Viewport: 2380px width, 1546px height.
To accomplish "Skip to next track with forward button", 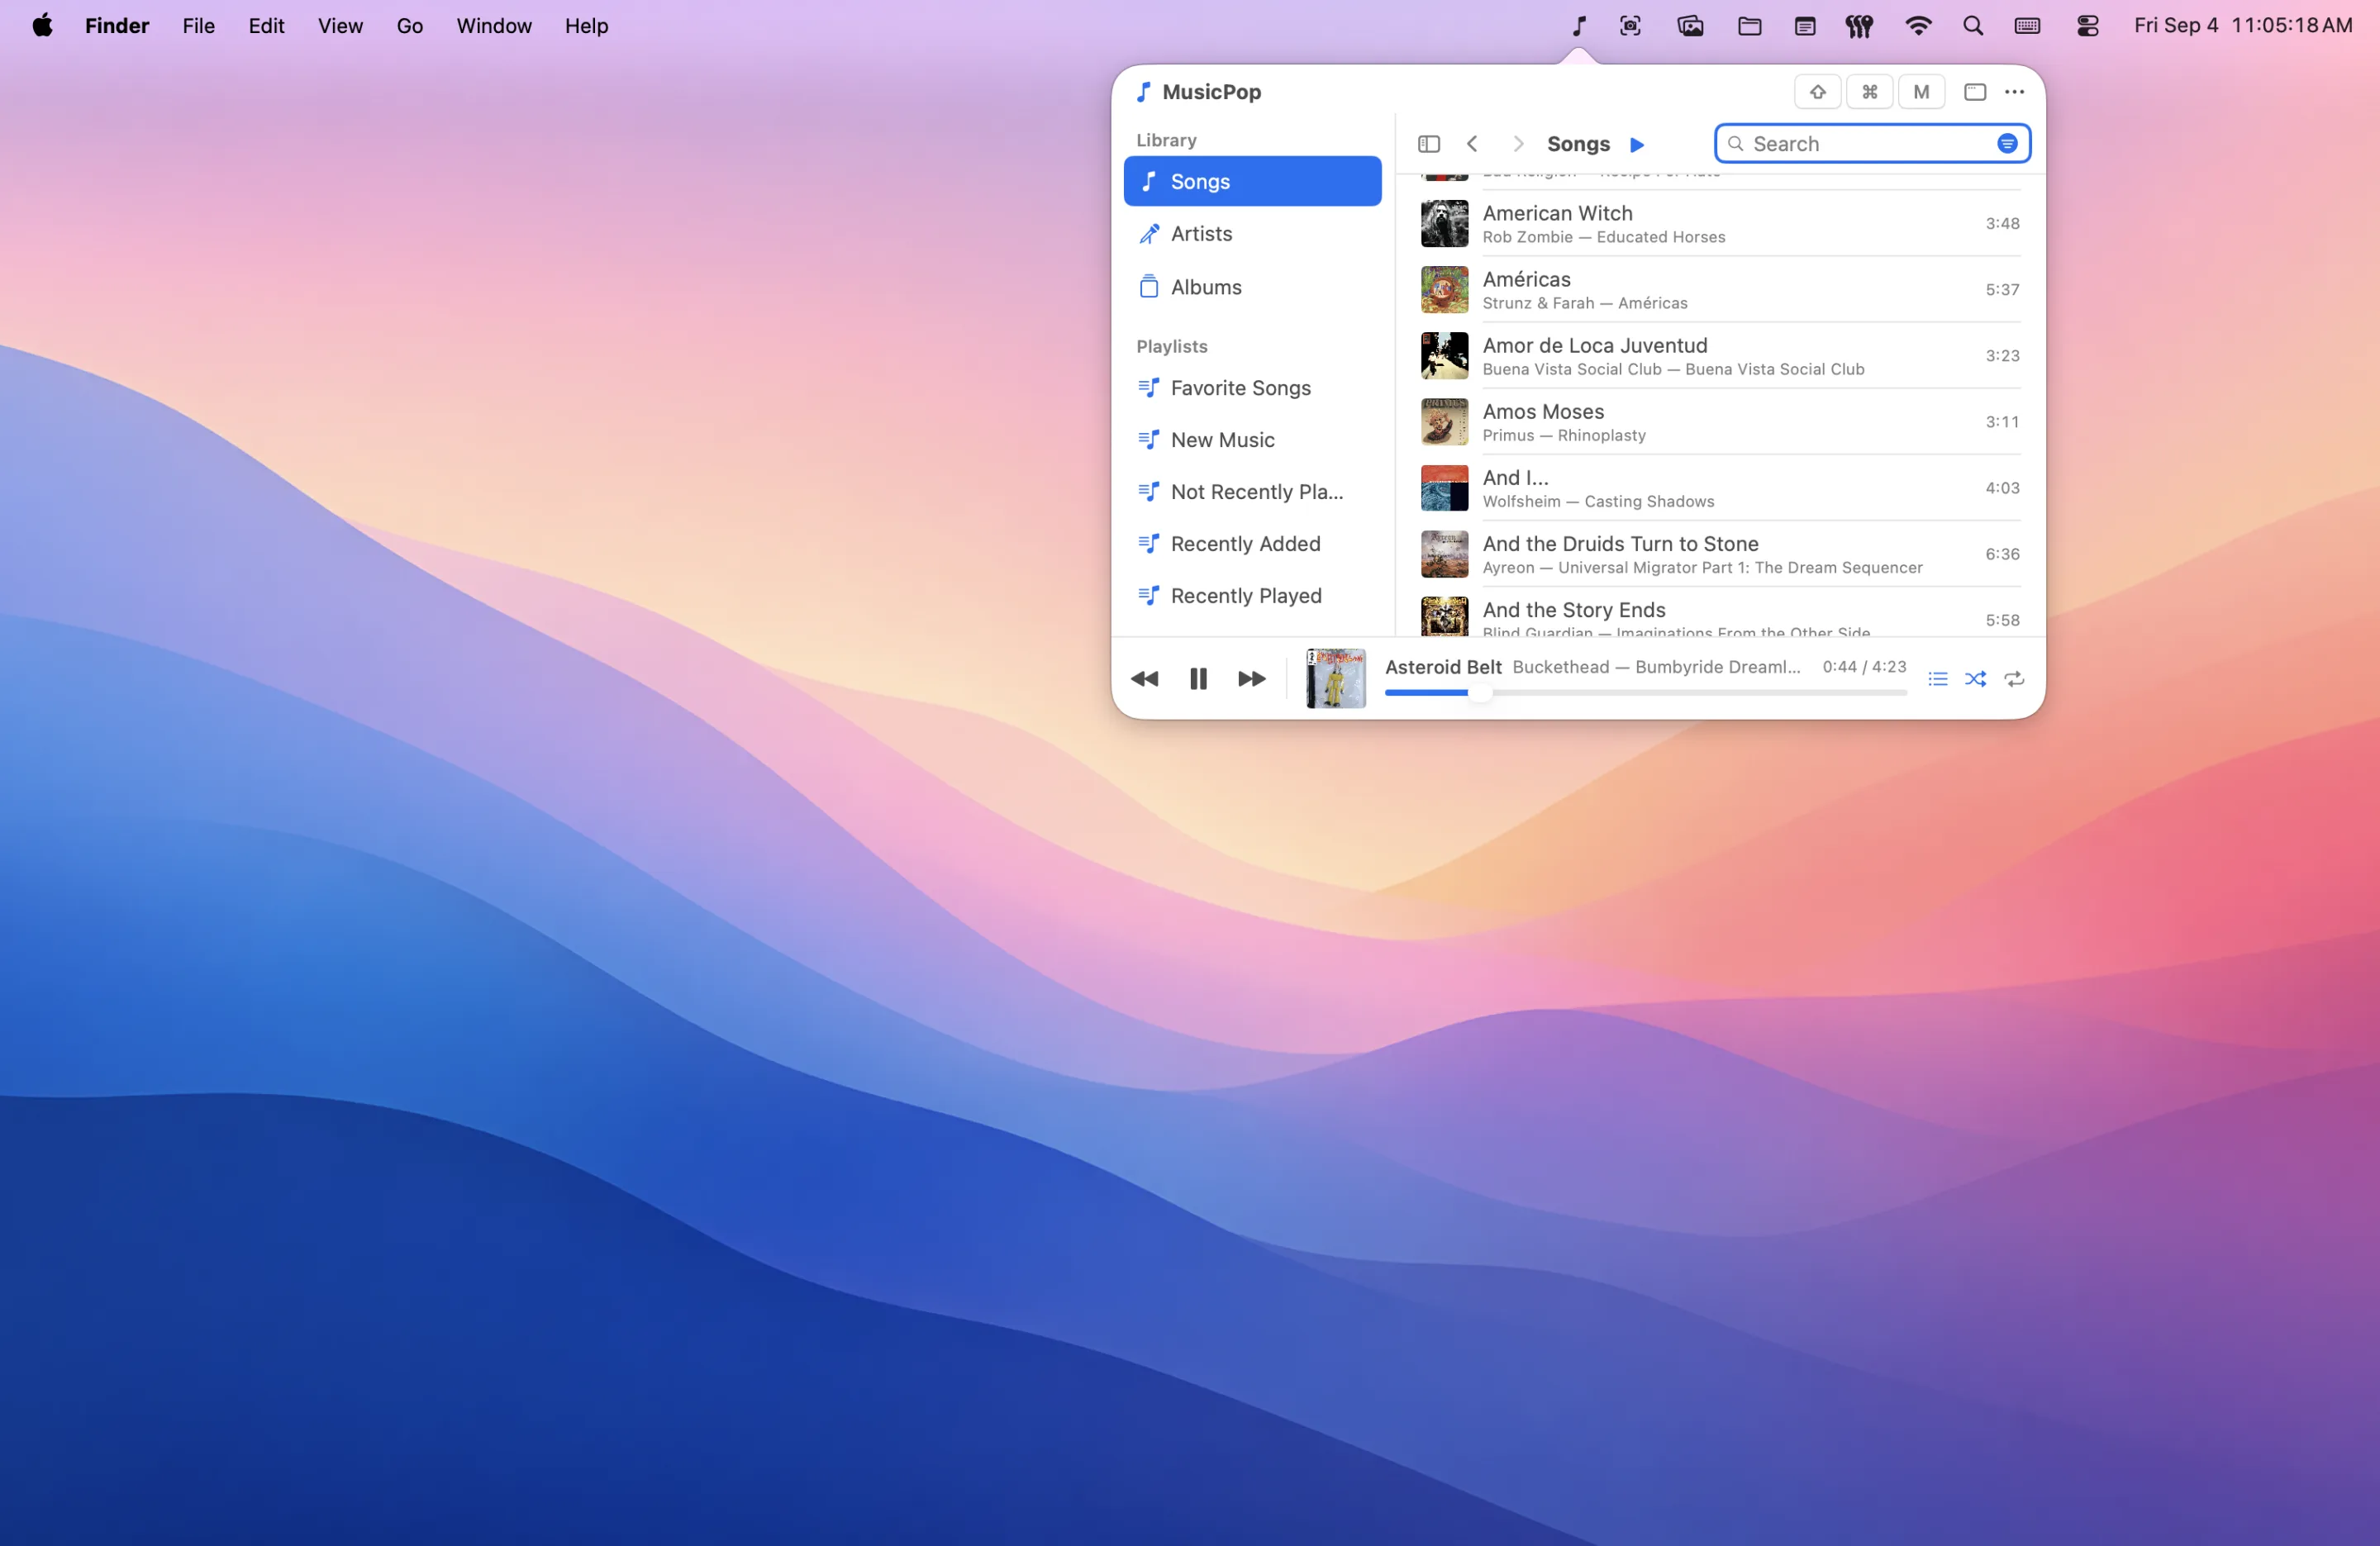I will pyautogui.click(x=1251, y=679).
